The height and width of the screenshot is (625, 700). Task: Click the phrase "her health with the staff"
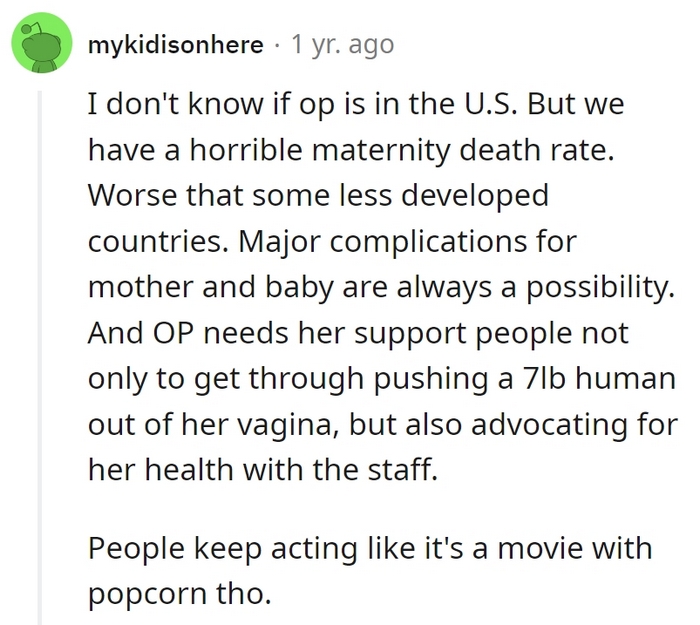point(262,470)
